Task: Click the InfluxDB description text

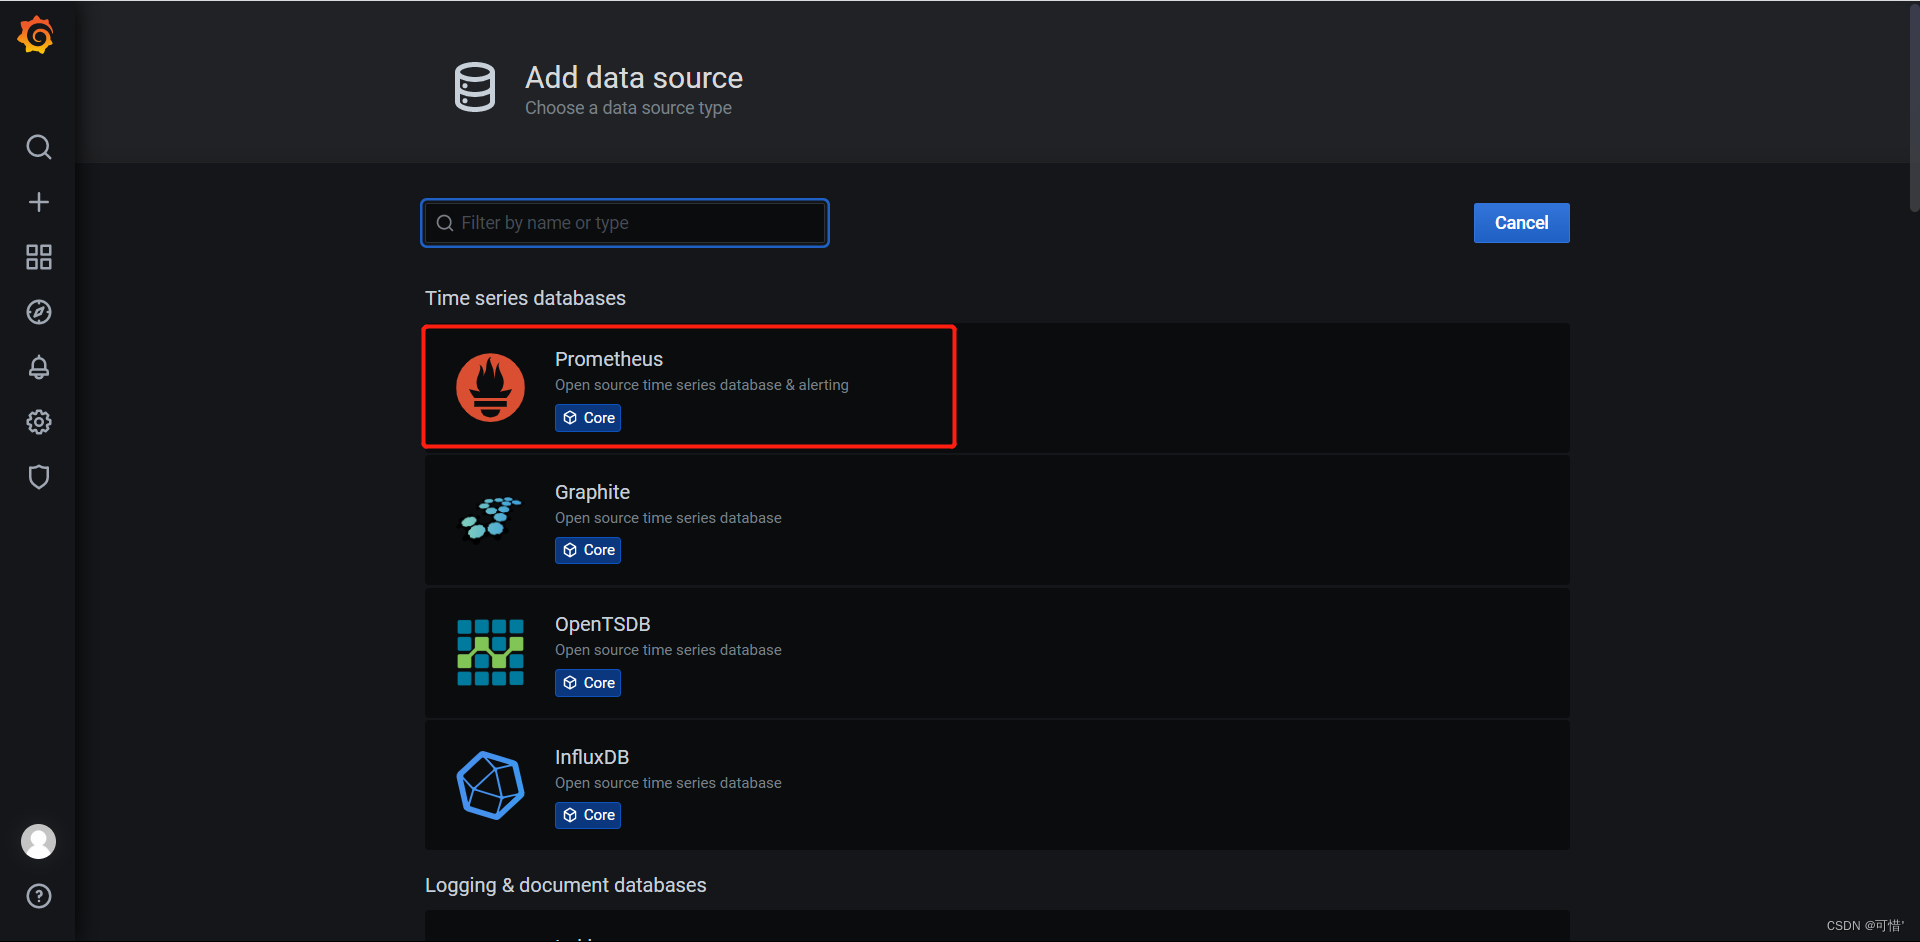Action: click(668, 783)
